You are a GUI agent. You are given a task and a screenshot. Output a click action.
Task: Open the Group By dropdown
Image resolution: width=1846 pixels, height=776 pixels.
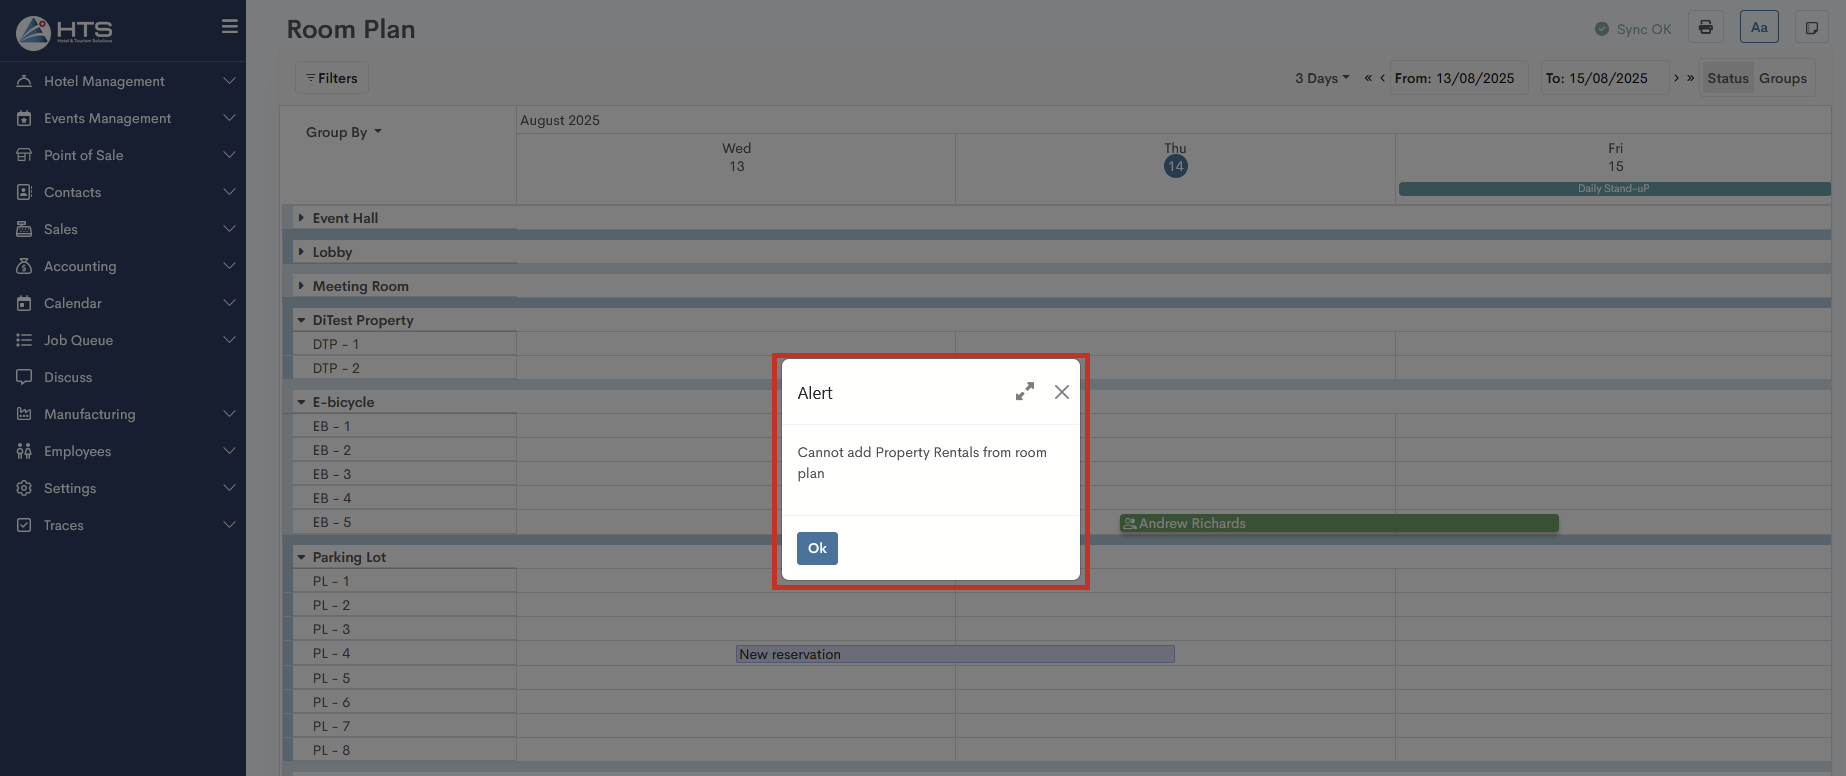point(343,132)
